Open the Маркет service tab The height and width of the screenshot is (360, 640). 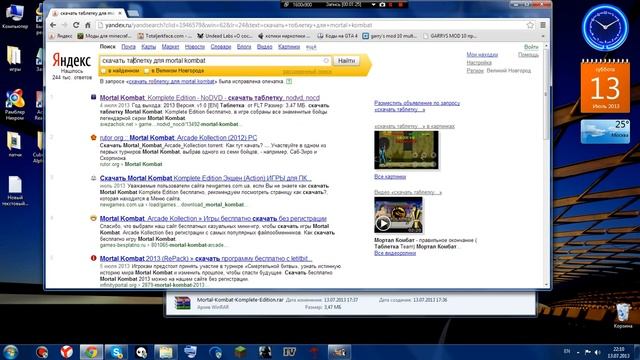tap(170, 47)
